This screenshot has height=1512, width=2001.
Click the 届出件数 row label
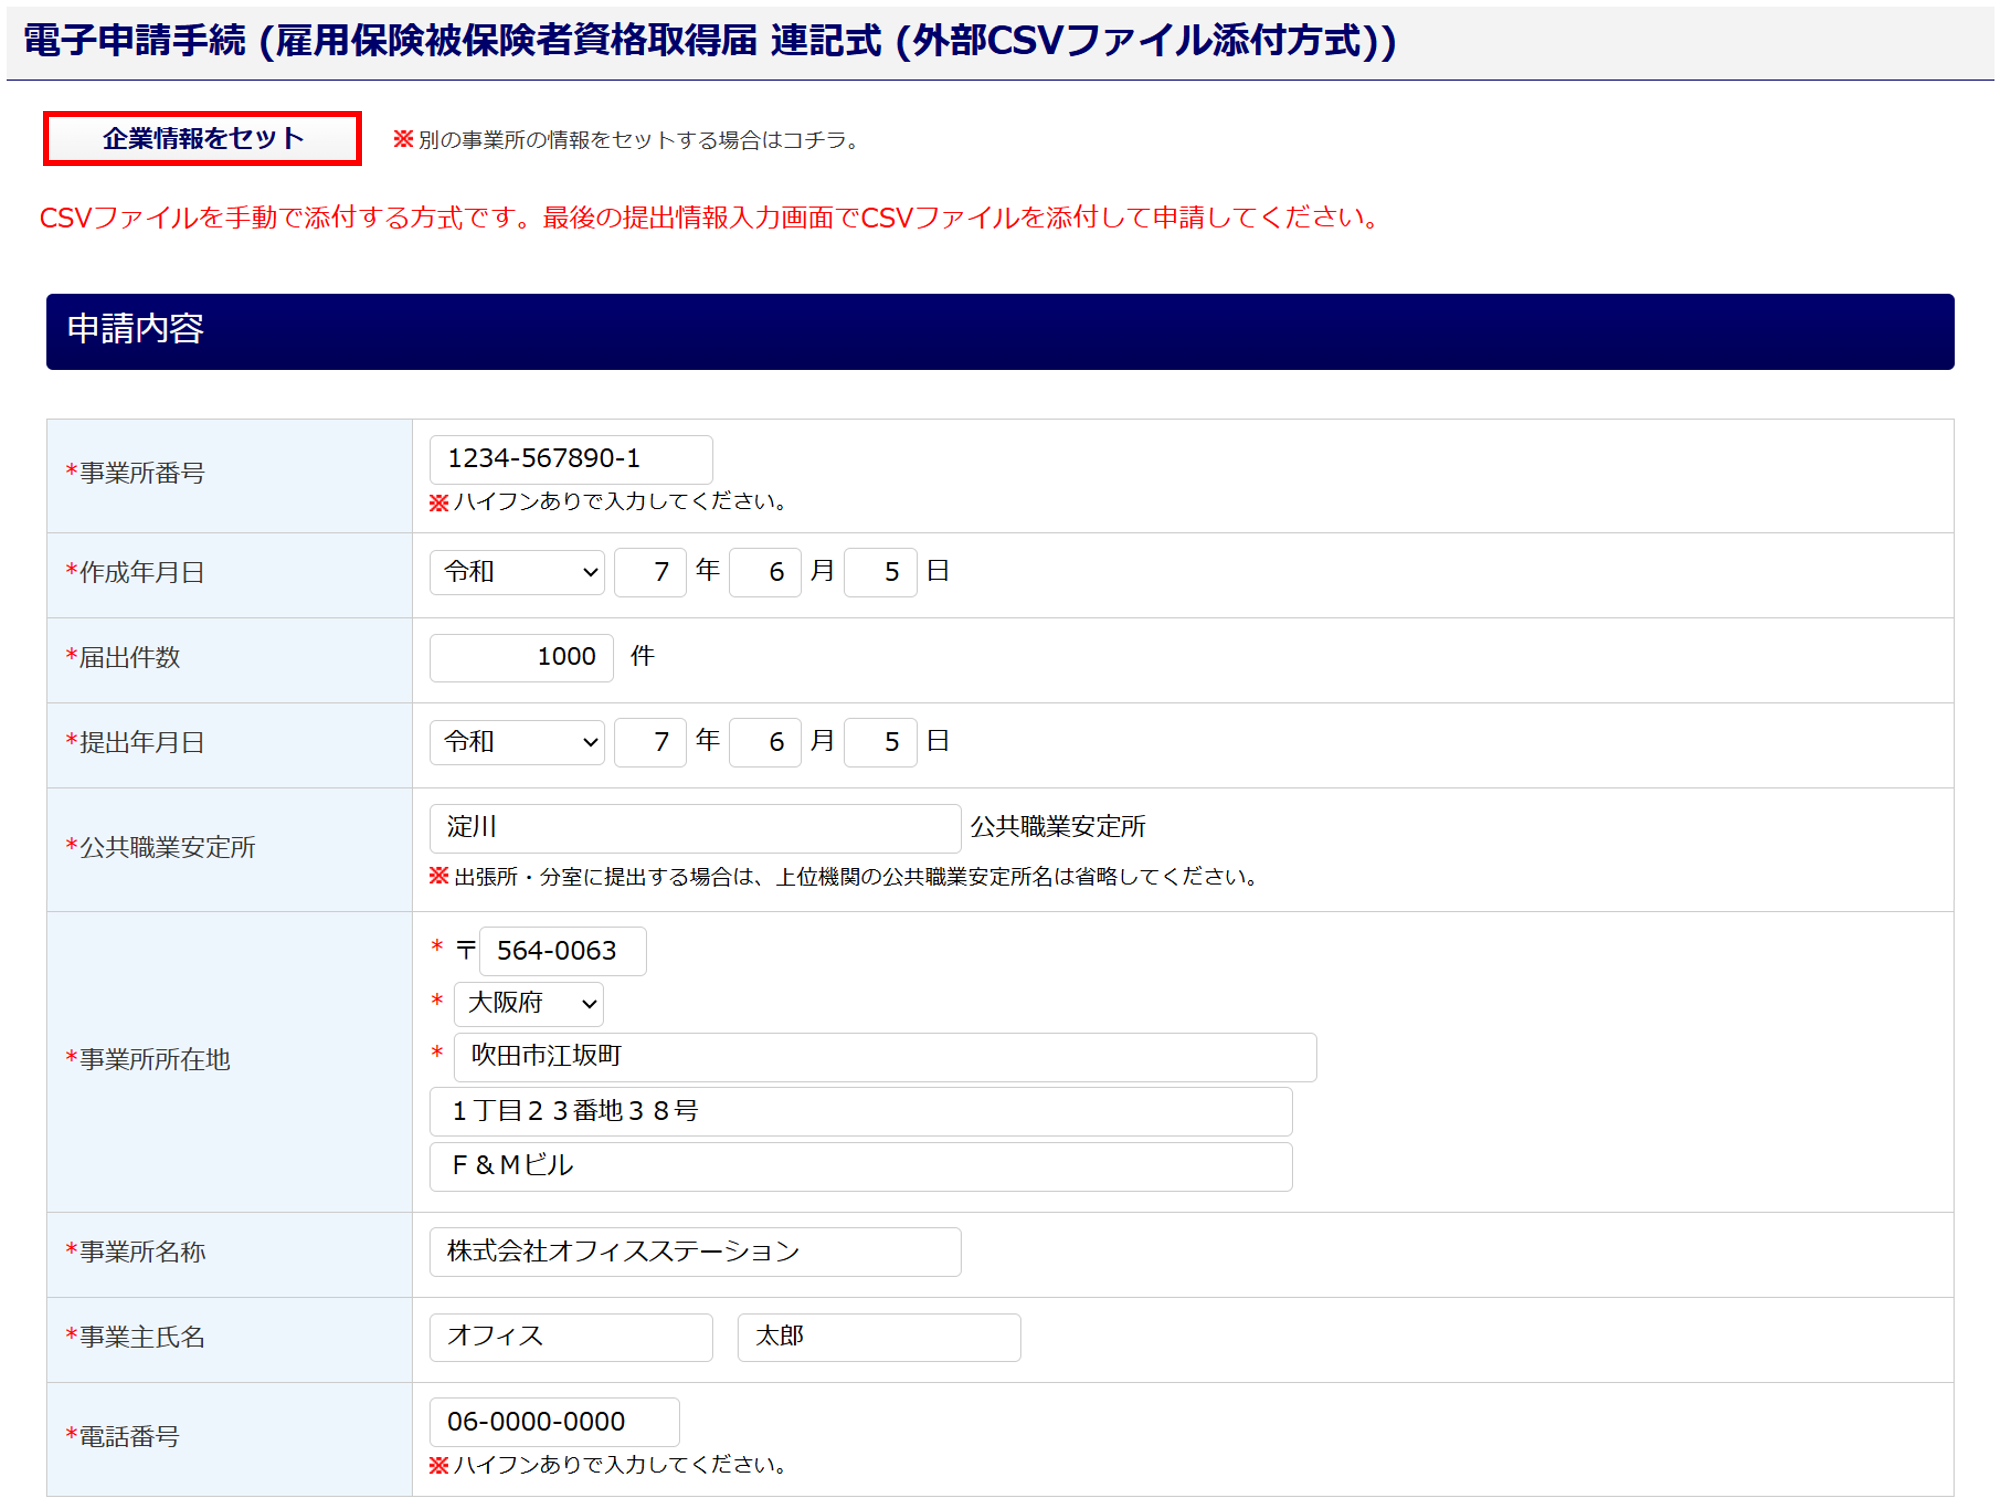point(122,657)
